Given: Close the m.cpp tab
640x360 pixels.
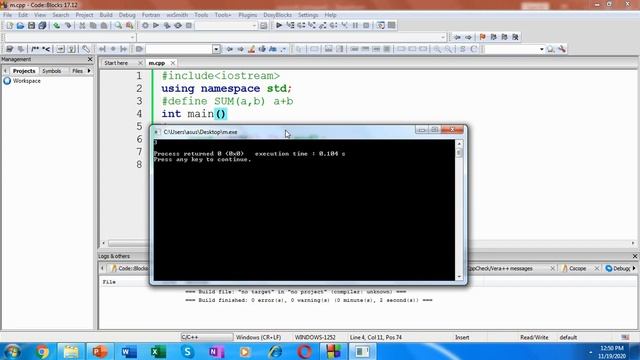Looking at the screenshot, I should 173,63.
